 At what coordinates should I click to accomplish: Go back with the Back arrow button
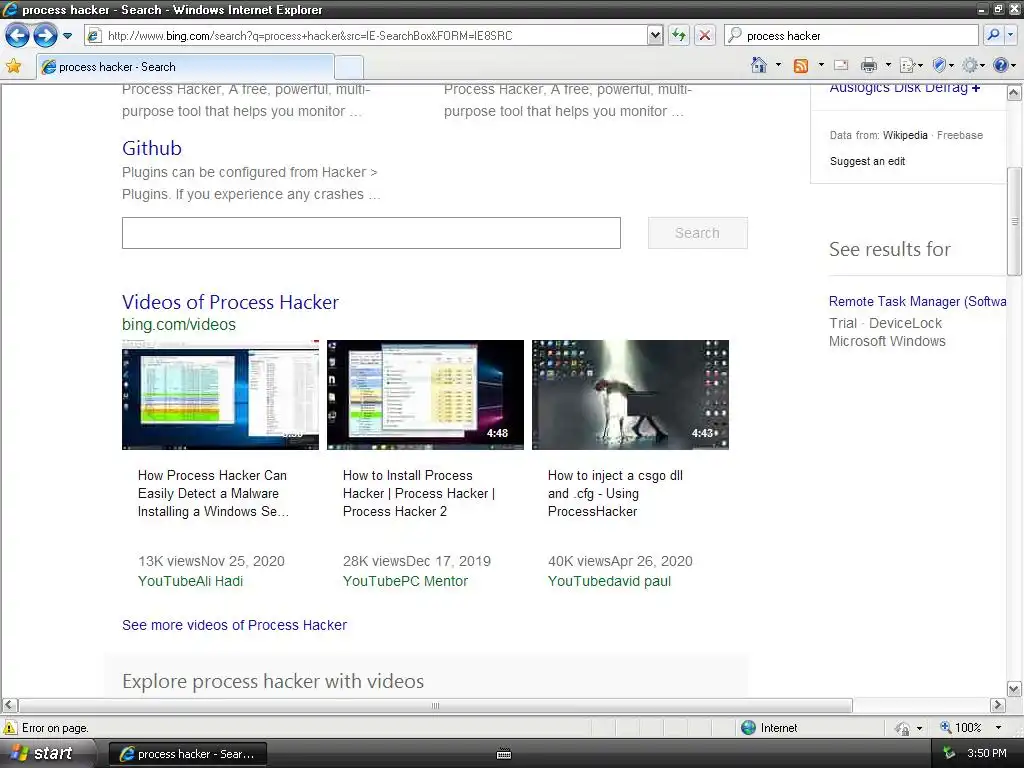[17, 35]
